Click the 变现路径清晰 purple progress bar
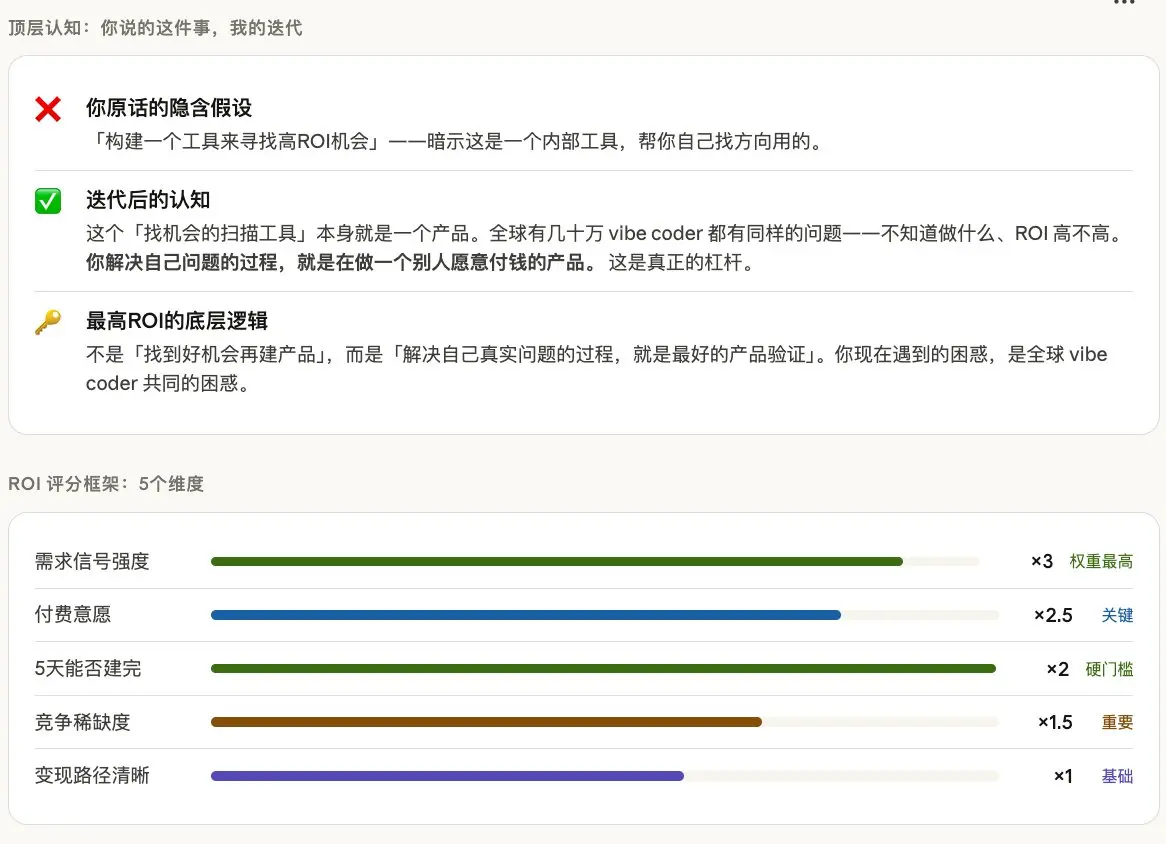1166x844 pixels. (605, 776)
